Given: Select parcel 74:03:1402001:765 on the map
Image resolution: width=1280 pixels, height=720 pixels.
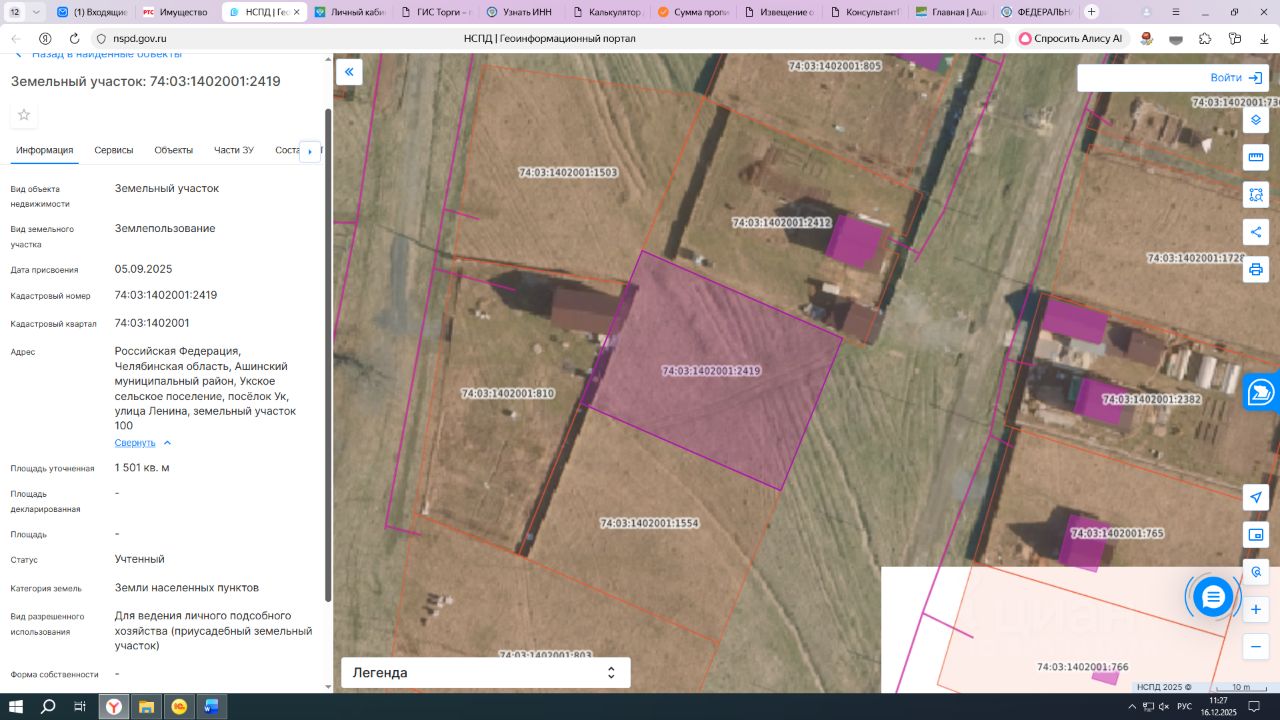Looking at the screenshot, I should click(1118, 533).
